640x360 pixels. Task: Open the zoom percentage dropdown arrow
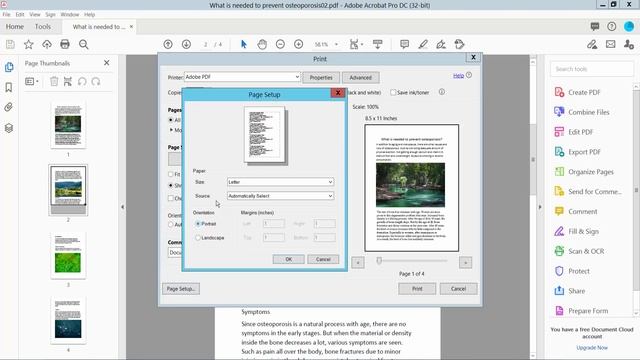(336, 44)
